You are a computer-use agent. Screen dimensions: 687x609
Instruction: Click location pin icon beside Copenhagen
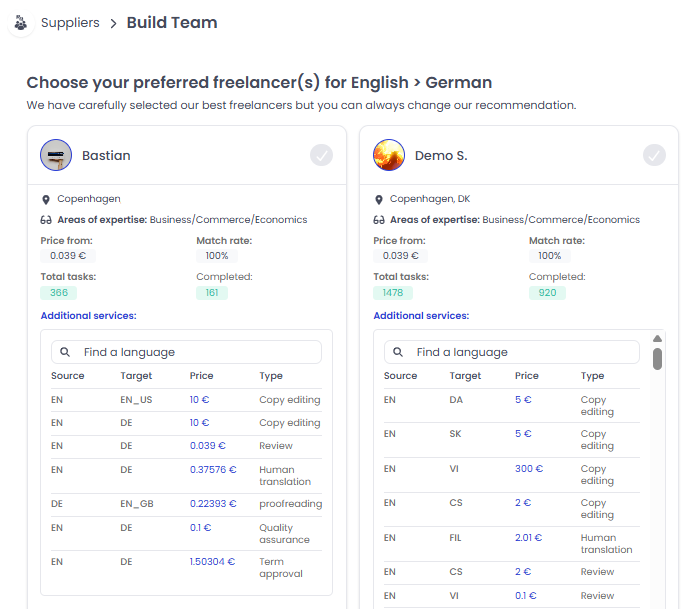(46, 200)
